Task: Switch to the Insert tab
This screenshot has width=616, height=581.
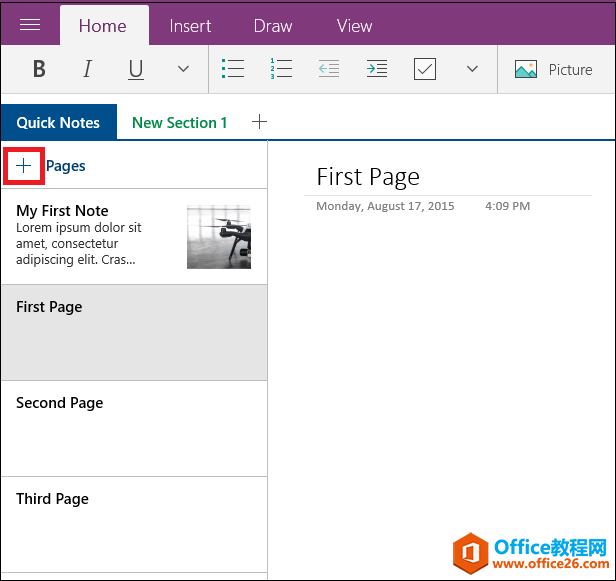Action: (x=190, y=26)
